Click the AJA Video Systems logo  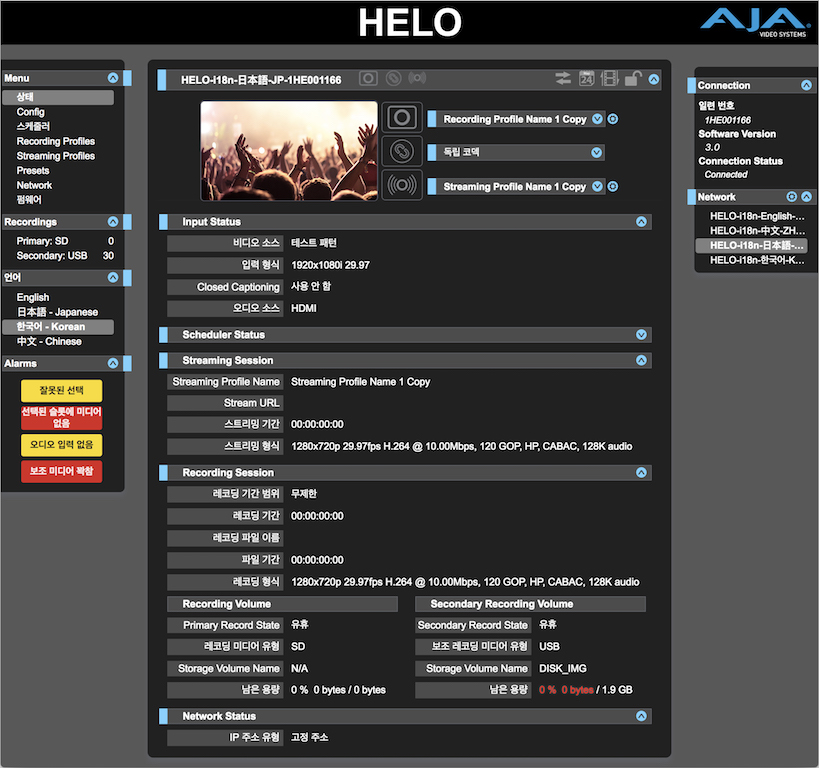[754, 22]
